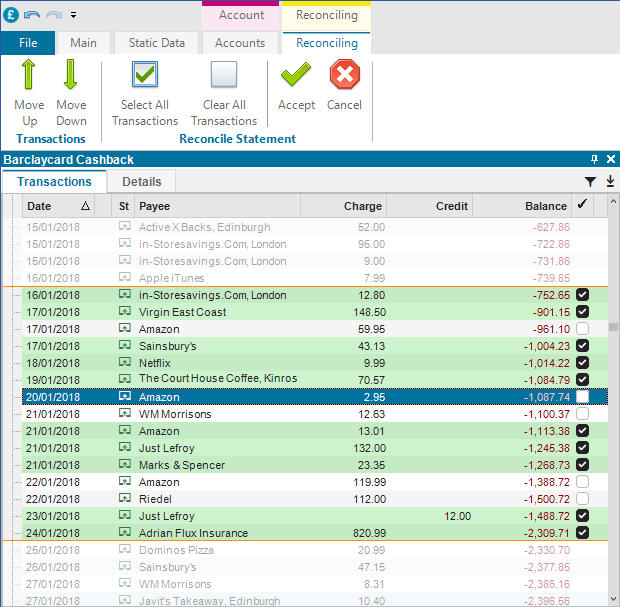620x607 pixels.
Task: Accept the reconcile statement
Action: pyautogui.click(x=296, y=86)
